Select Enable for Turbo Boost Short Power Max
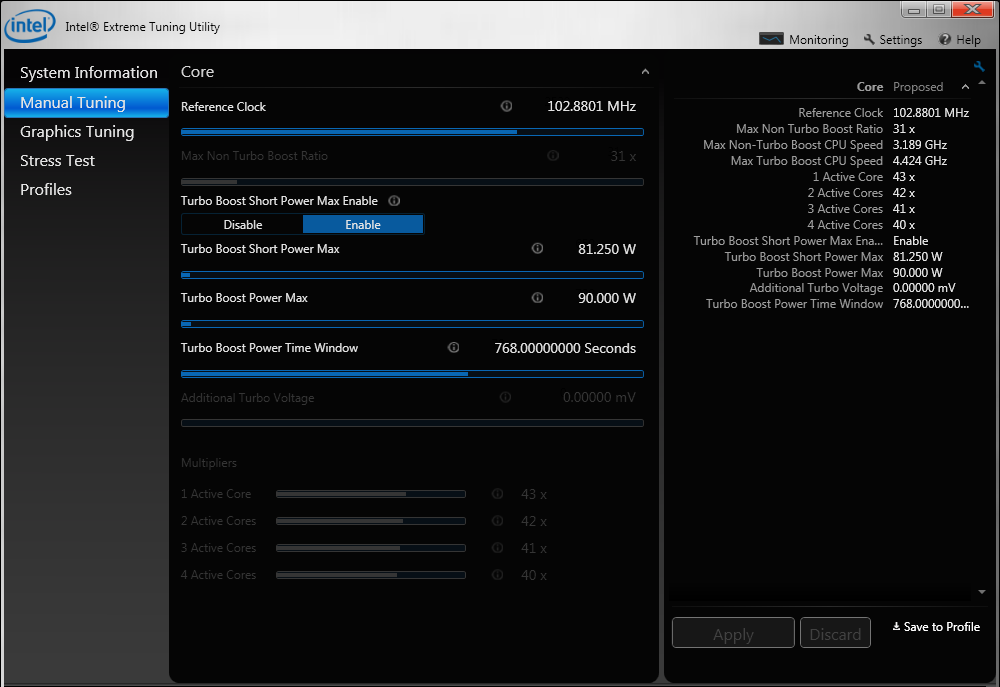This screenshot has width=1000, height=687. [363, 225]
